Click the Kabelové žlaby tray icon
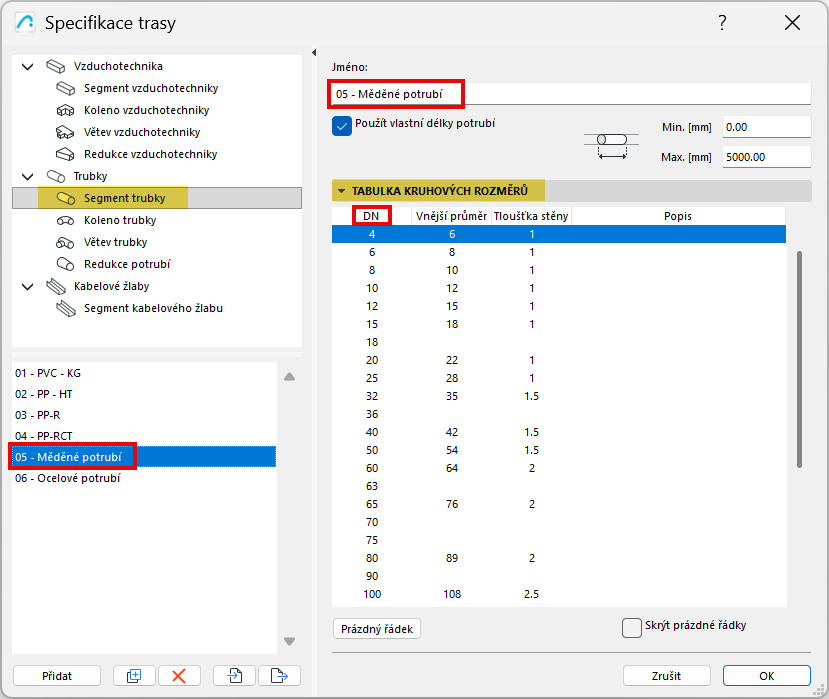 click(56, 287)
